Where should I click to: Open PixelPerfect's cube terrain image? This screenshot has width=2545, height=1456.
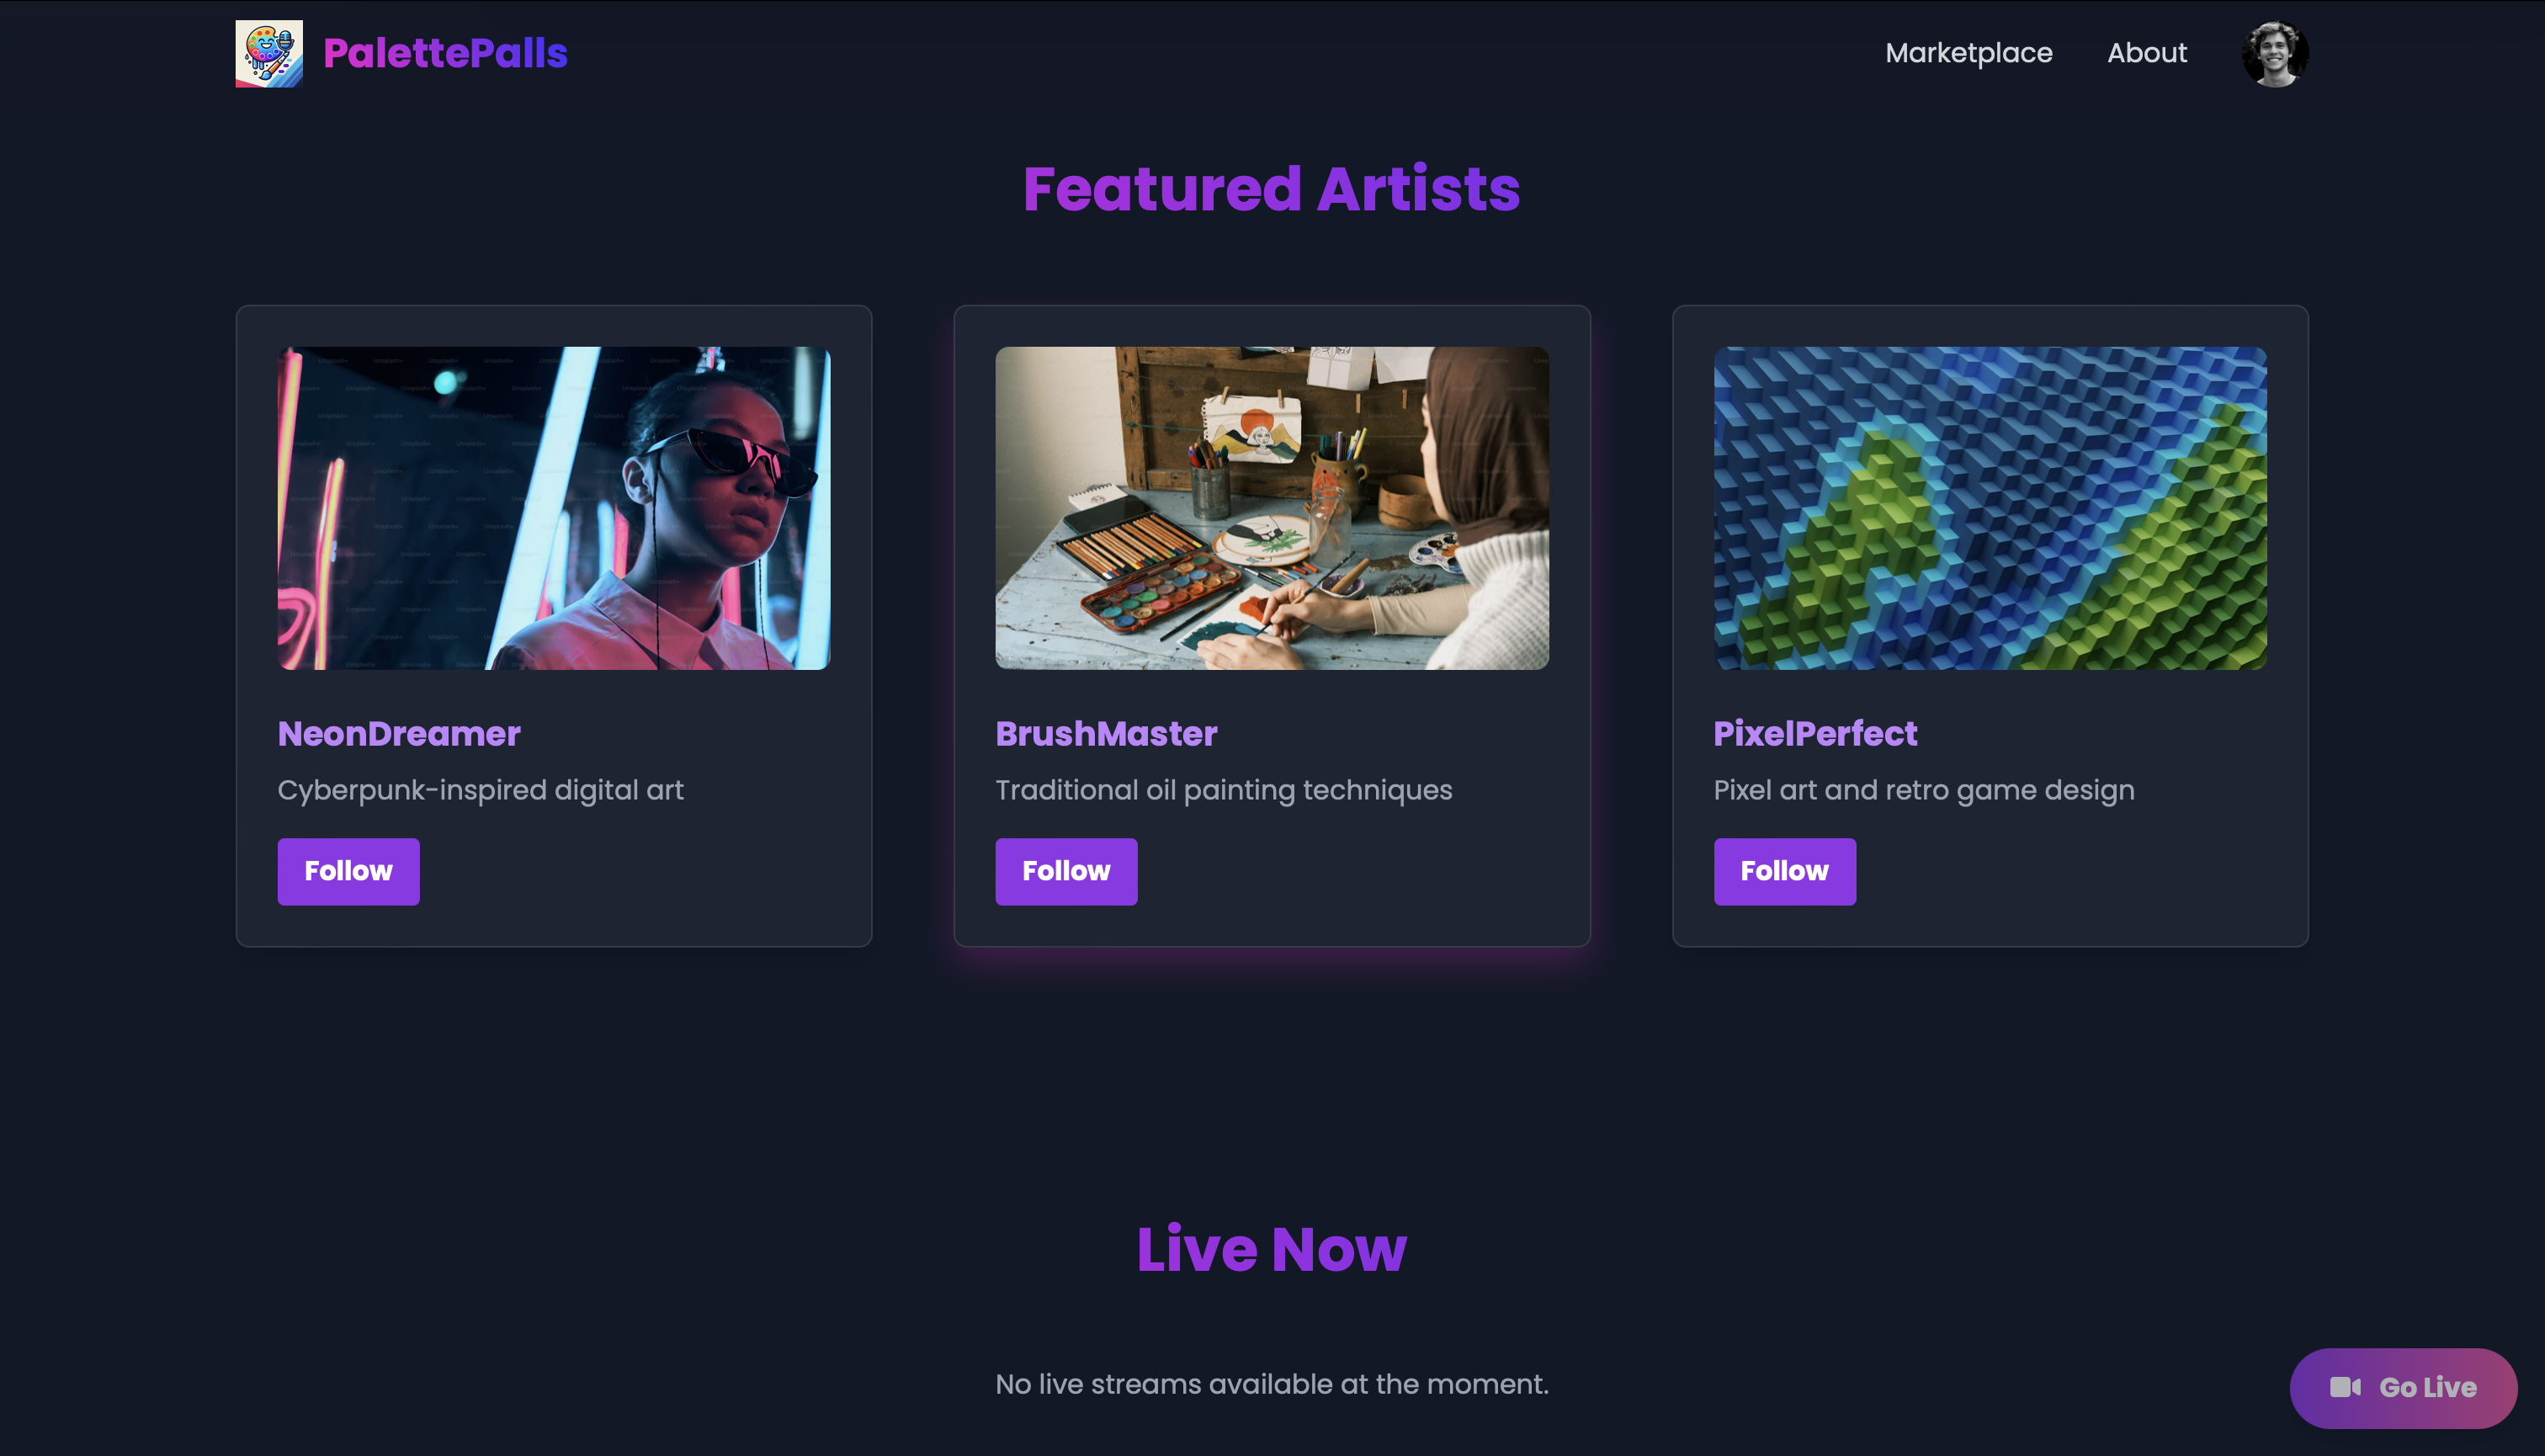coord(1990,508)
